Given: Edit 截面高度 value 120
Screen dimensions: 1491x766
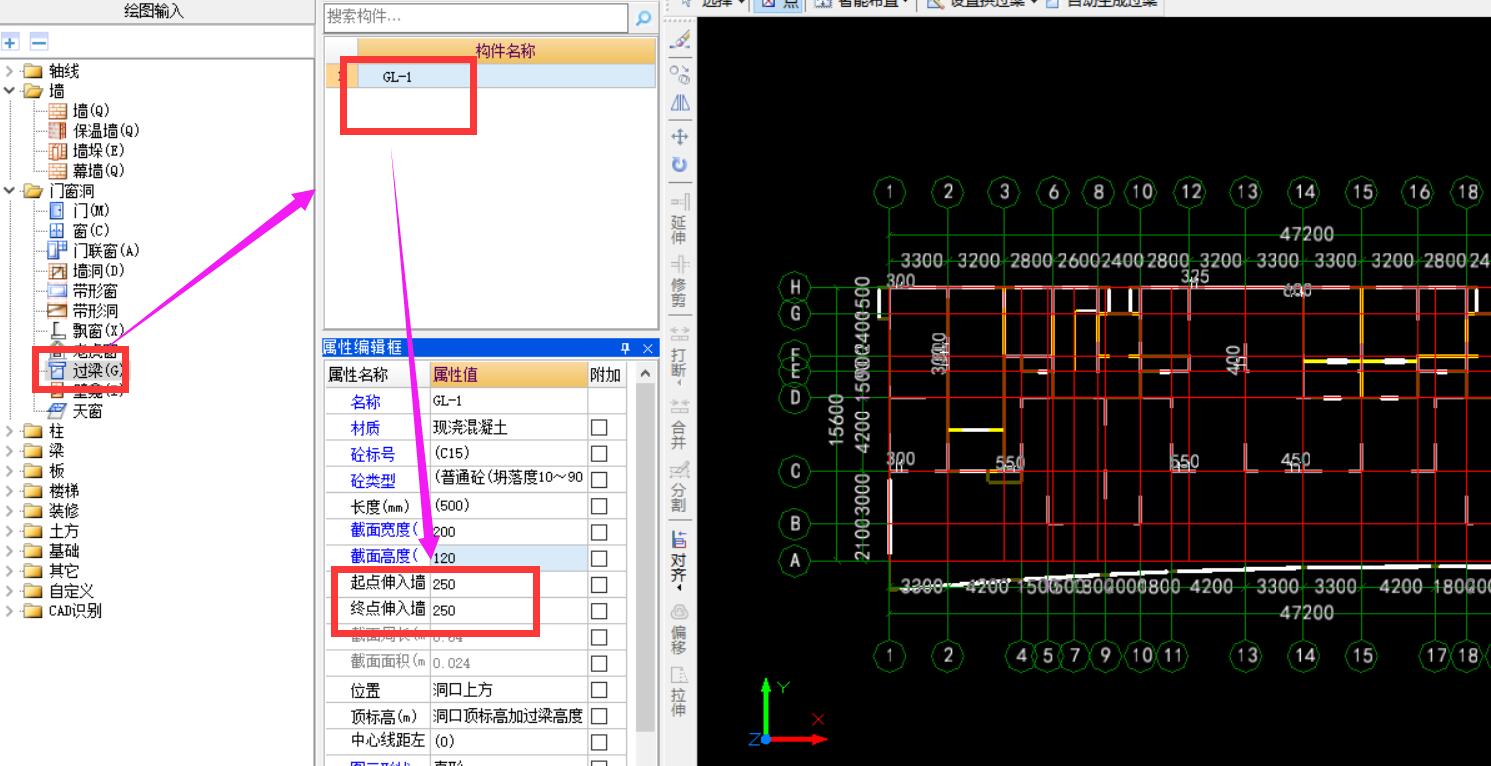Looking at the screenshot, I should [508, 558].
